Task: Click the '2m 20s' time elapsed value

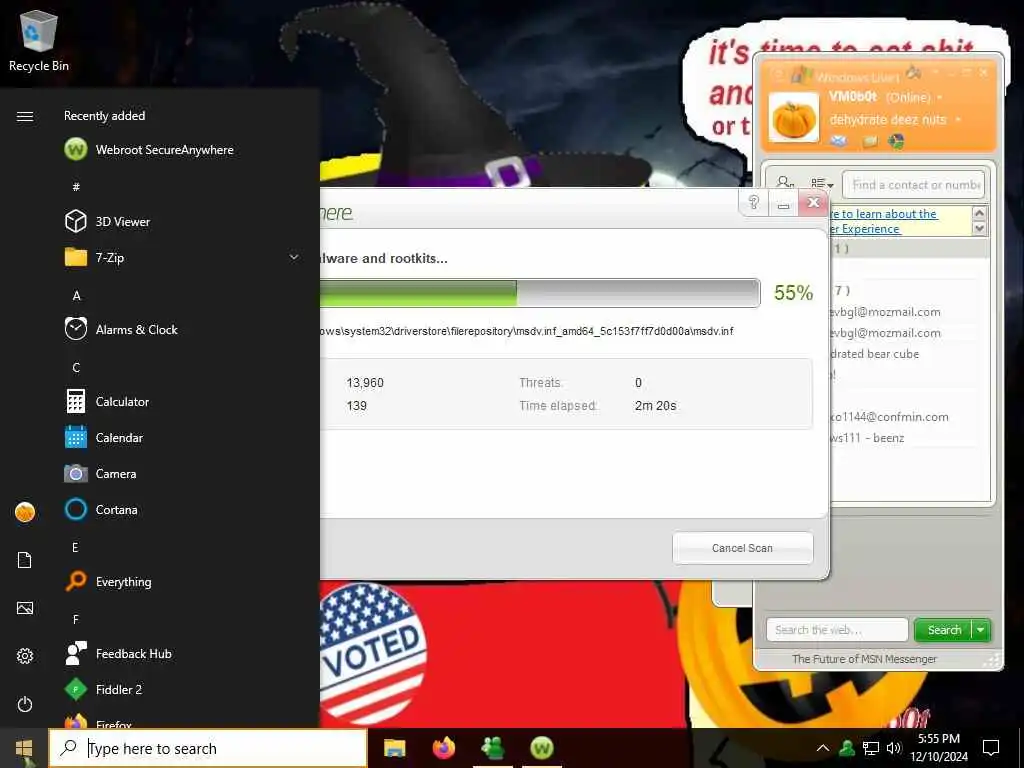Action: click(656, 406)
